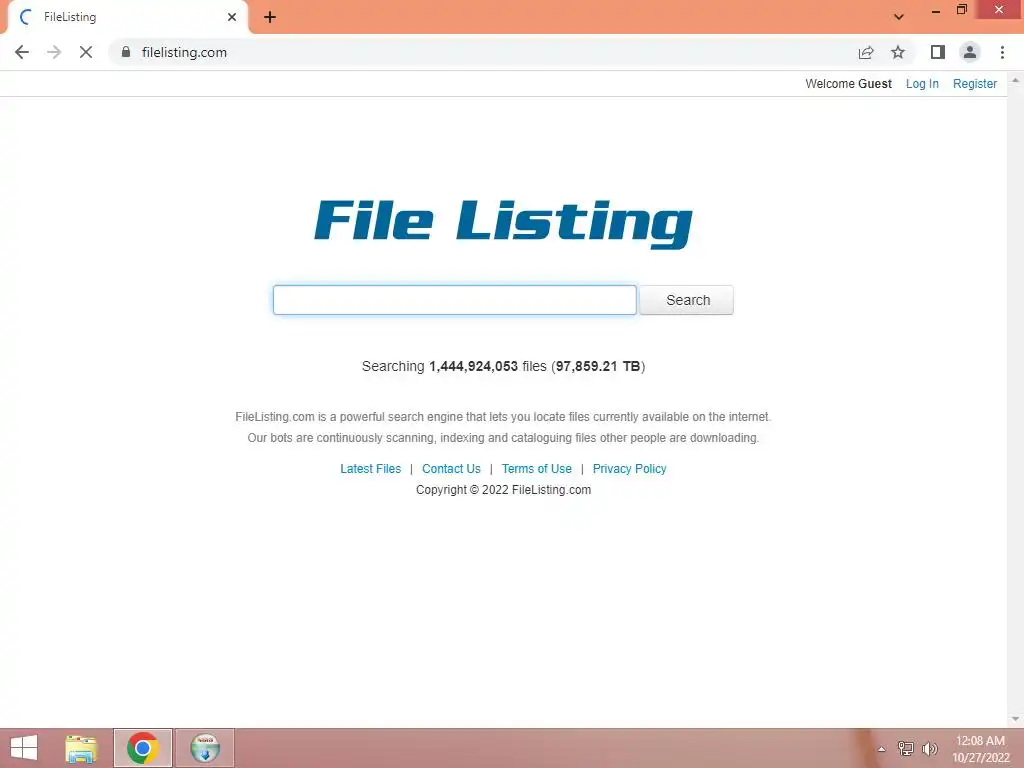The width and height of the screenshot is (1024, 768).
Task: Click the page scrollbar down arrow
Action: [1015, 719]
